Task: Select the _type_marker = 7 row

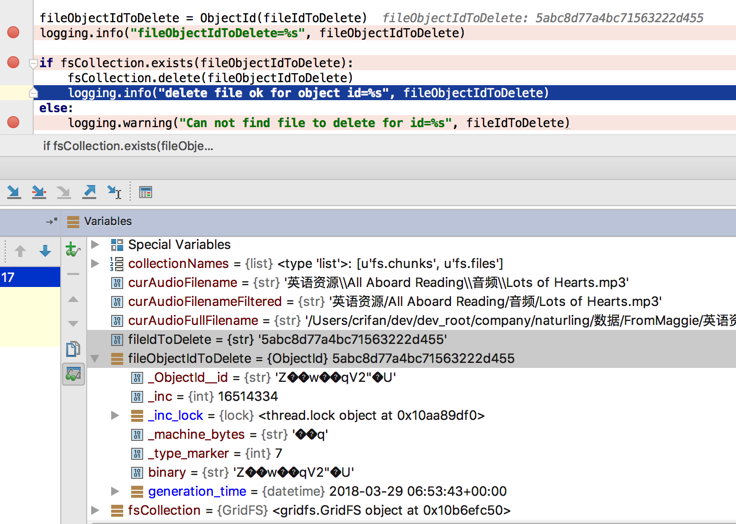Action: click(411, 453)
